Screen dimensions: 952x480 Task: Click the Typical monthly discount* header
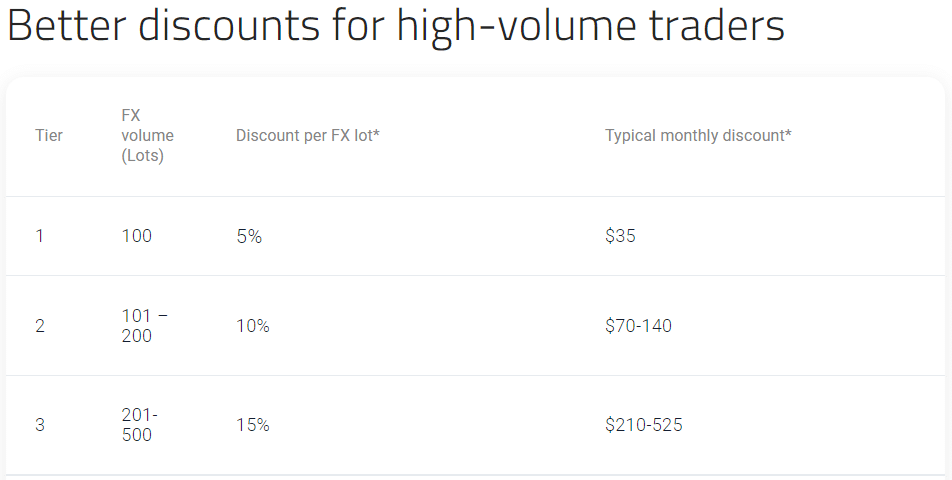pyautogui.click(x=698, y=135)
